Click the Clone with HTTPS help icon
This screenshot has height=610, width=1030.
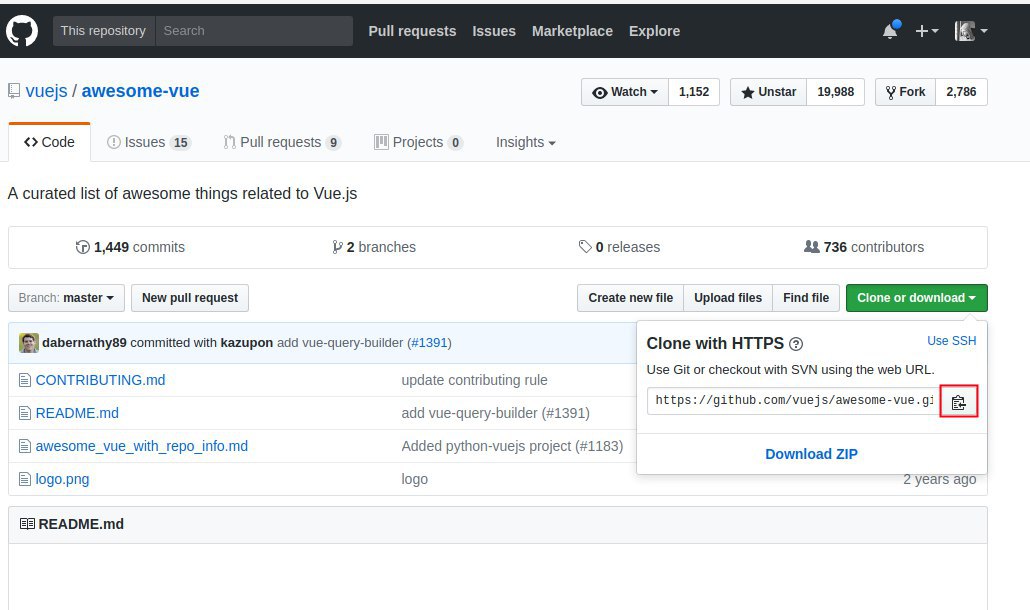tap(796, 344)
